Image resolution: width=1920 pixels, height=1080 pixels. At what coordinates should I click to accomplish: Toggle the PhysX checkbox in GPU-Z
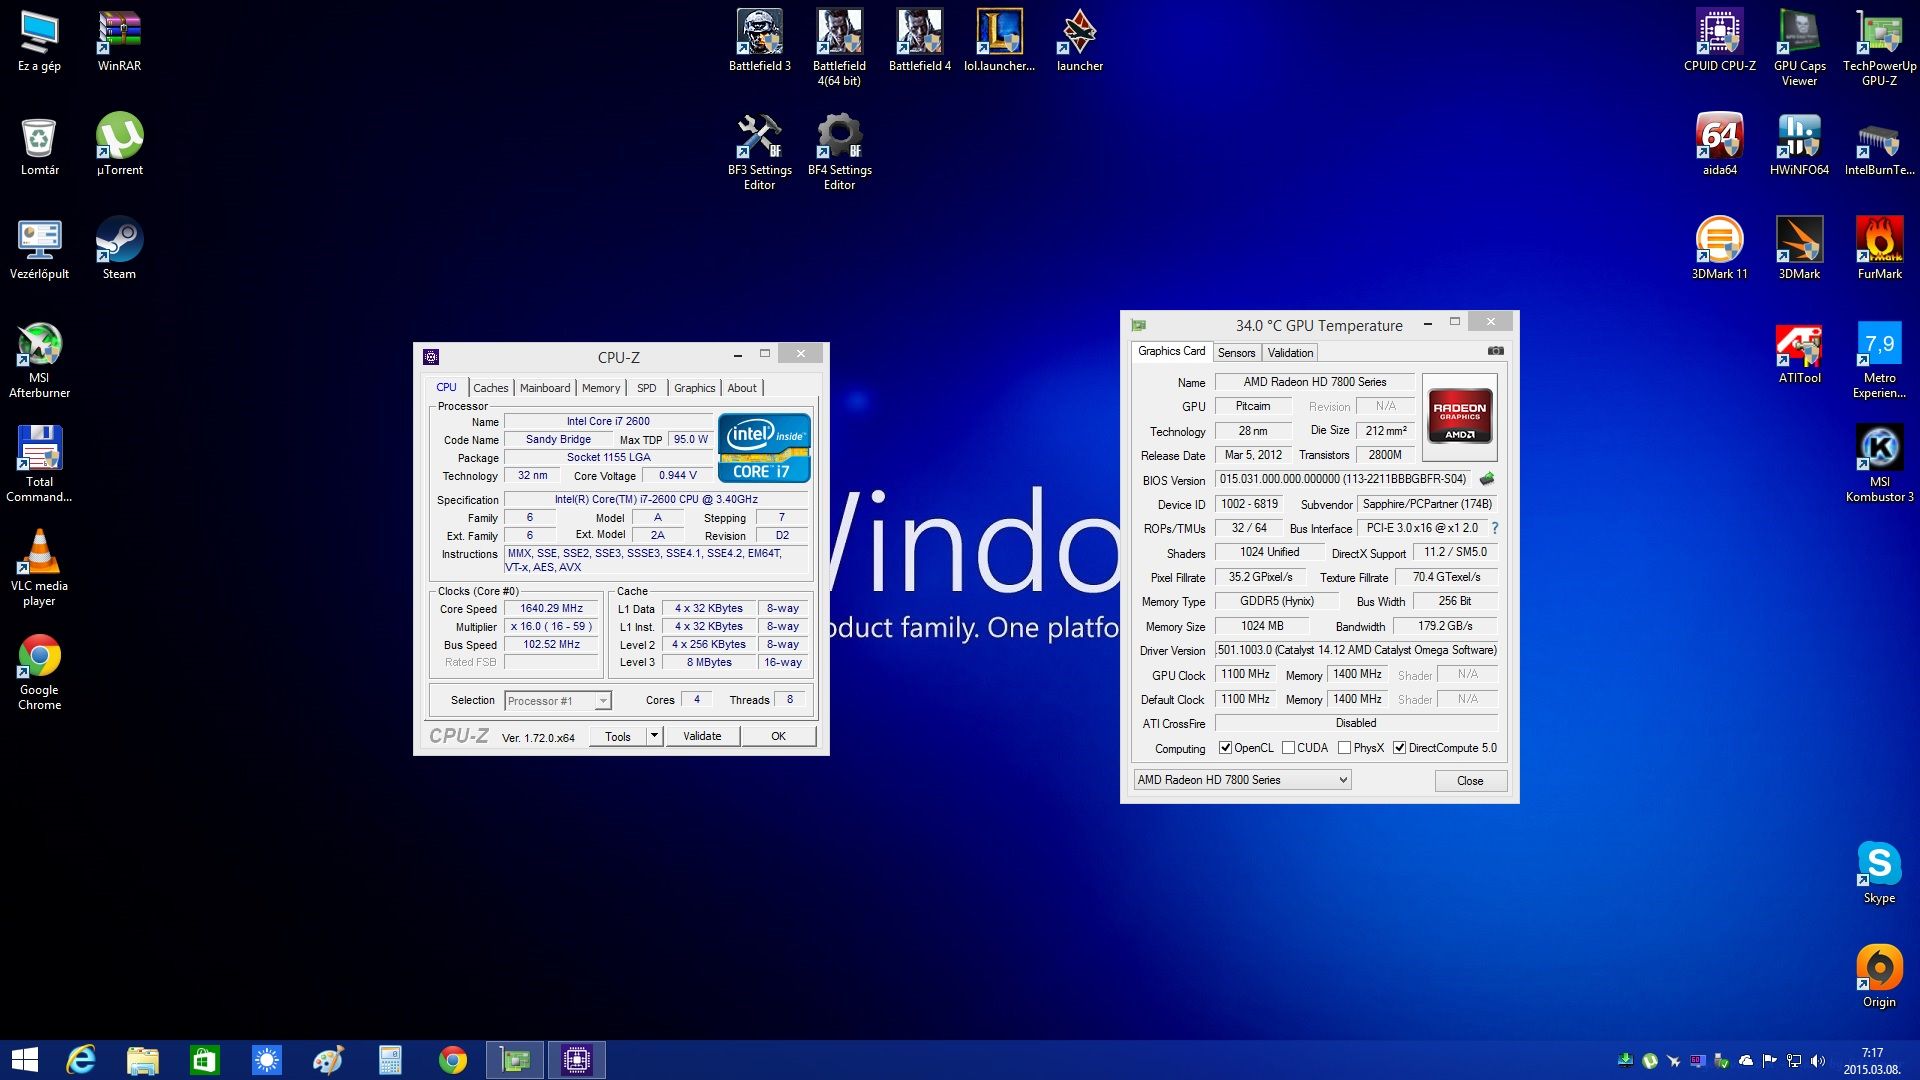coord(1344,748)
